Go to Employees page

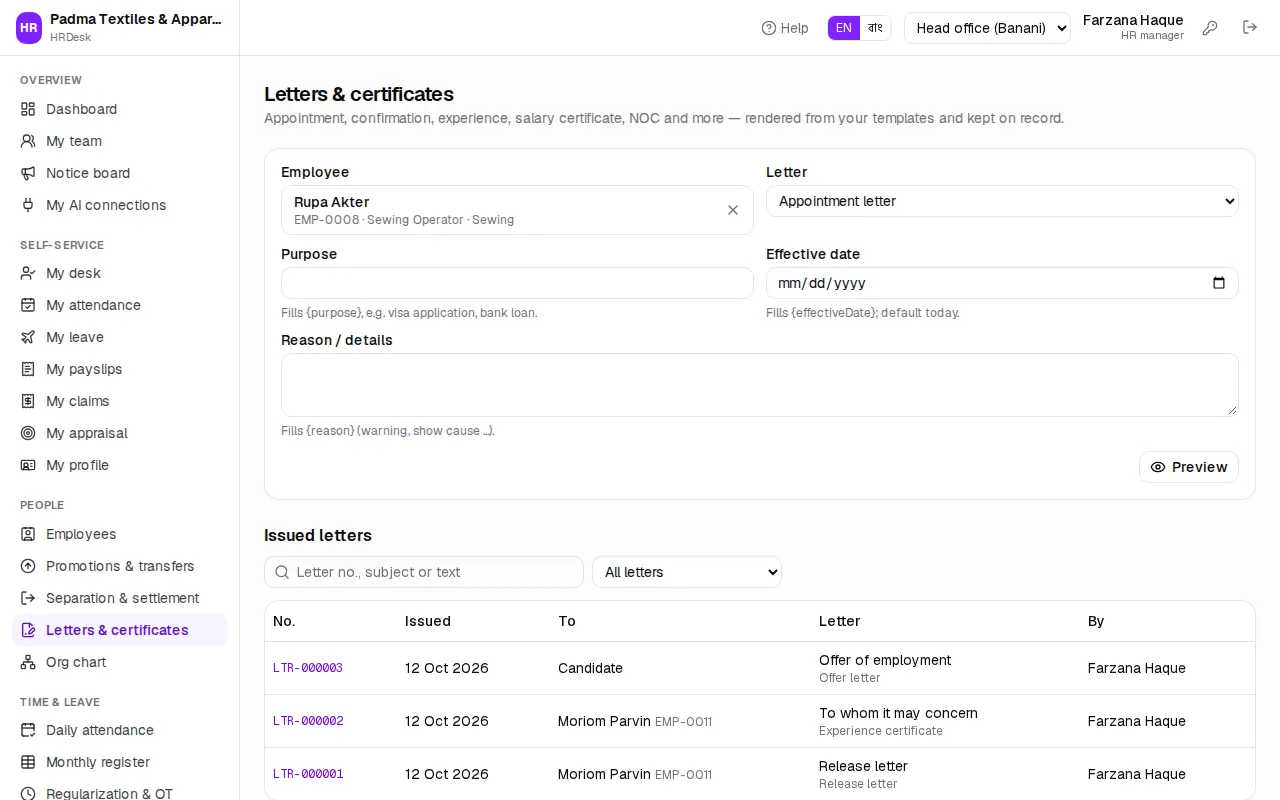(120, 534)
